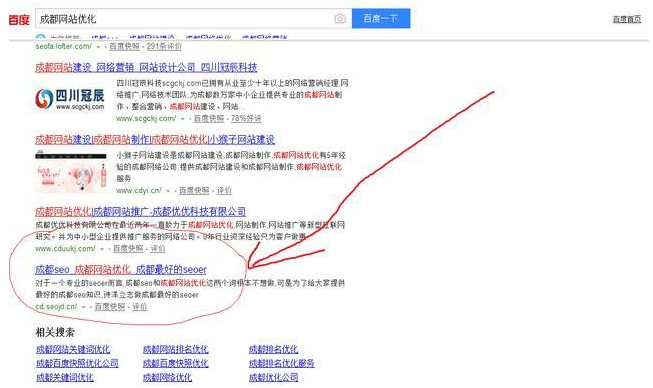Screen dimensions: 653x388
Task: Open 百度快照 for www.cdyi.cn result
Action: [x=194, y=191]
